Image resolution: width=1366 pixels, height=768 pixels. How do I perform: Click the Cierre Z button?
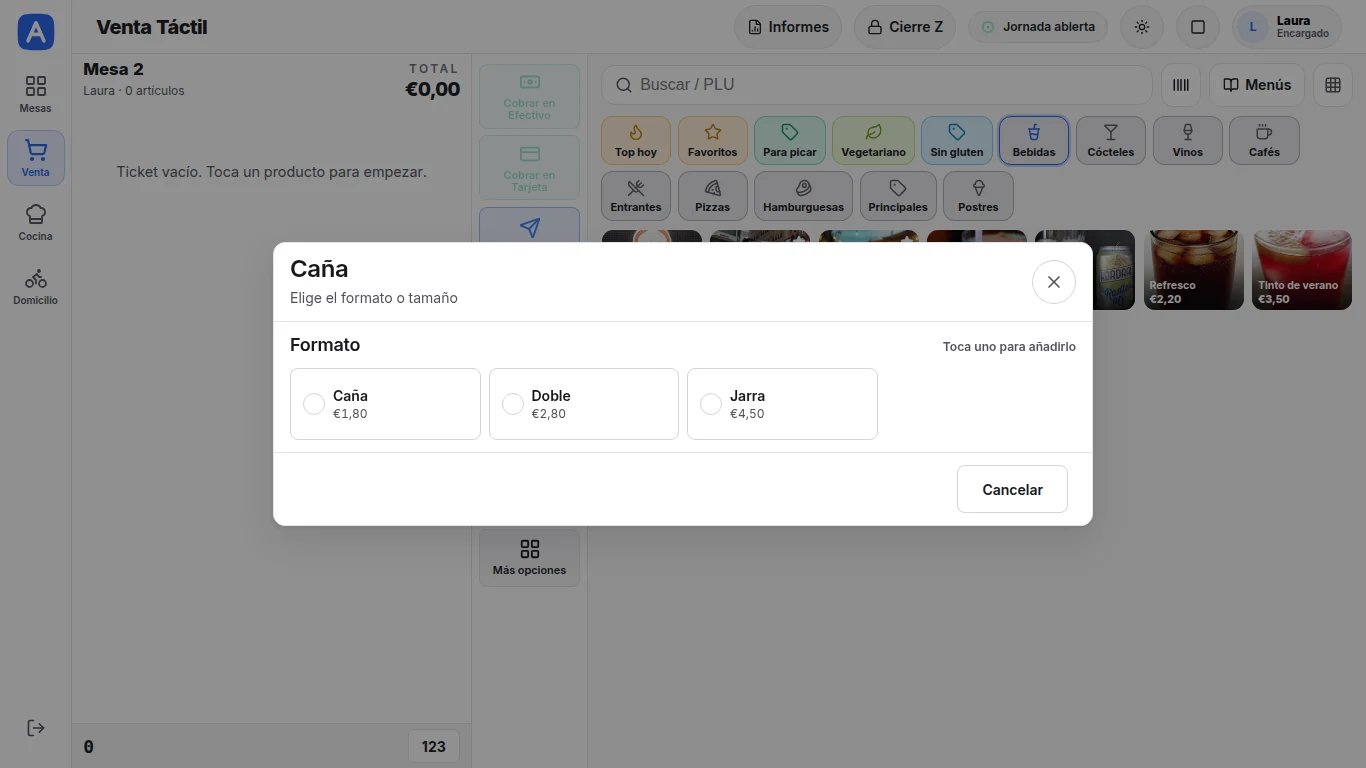coord(905,27)
